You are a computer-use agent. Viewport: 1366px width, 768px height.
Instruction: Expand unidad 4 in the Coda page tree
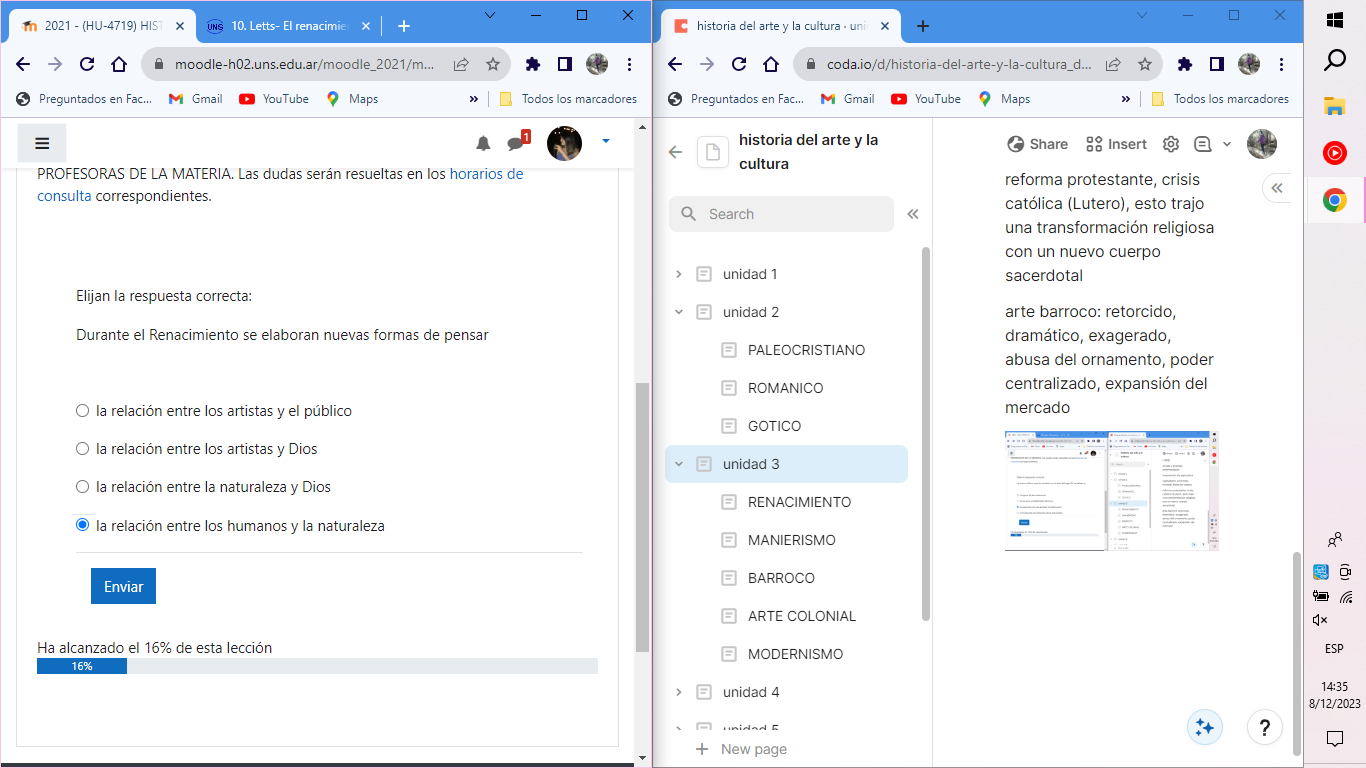coord(679,692)
